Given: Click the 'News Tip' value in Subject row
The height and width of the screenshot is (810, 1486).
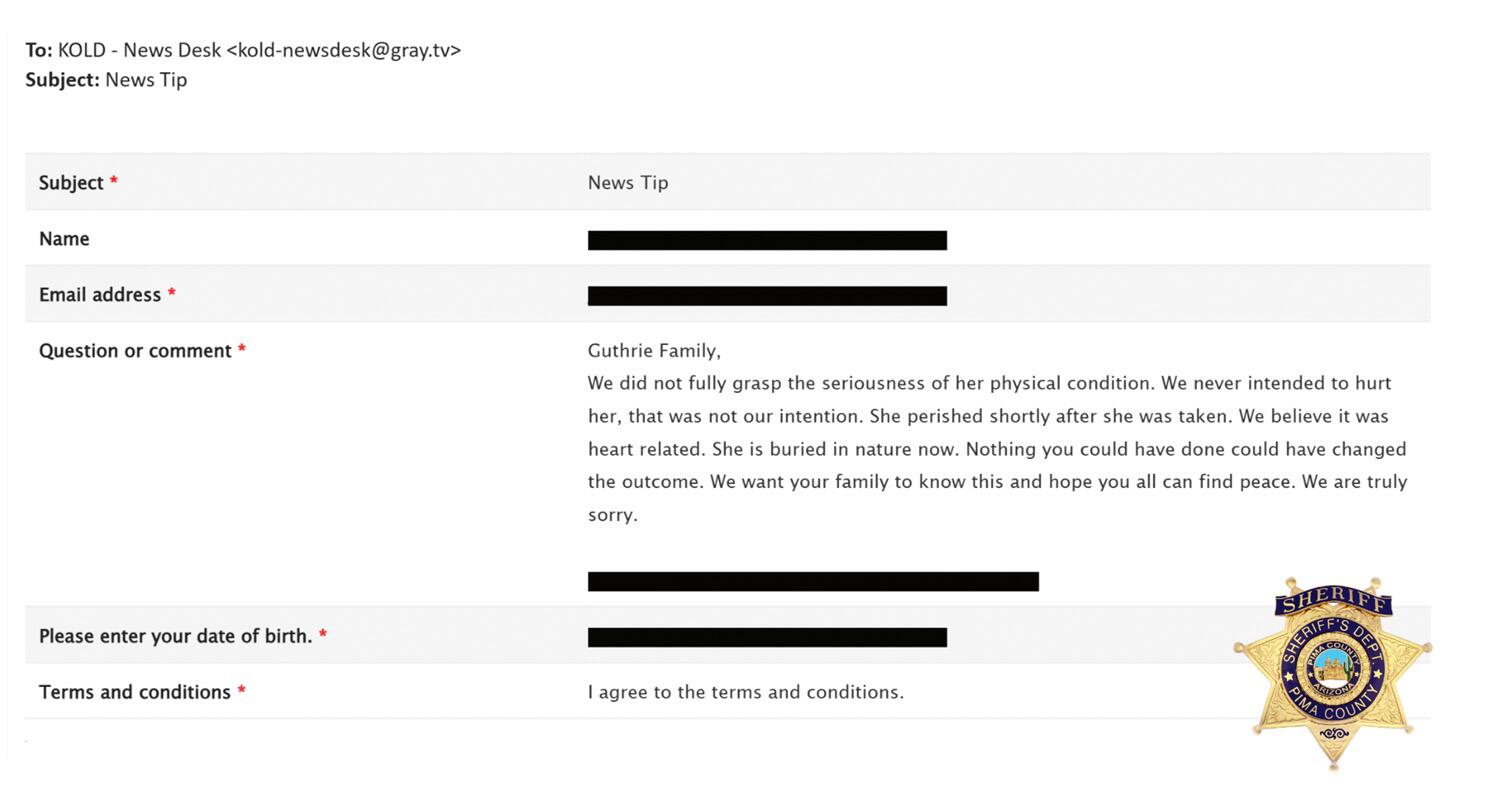Looking at the screenshot, I should [628, 183].
